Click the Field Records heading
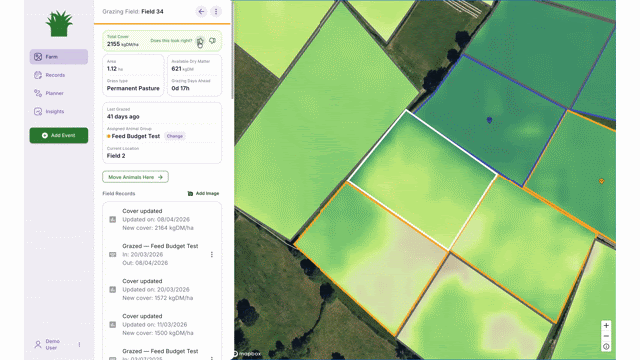 pos(119,193)
